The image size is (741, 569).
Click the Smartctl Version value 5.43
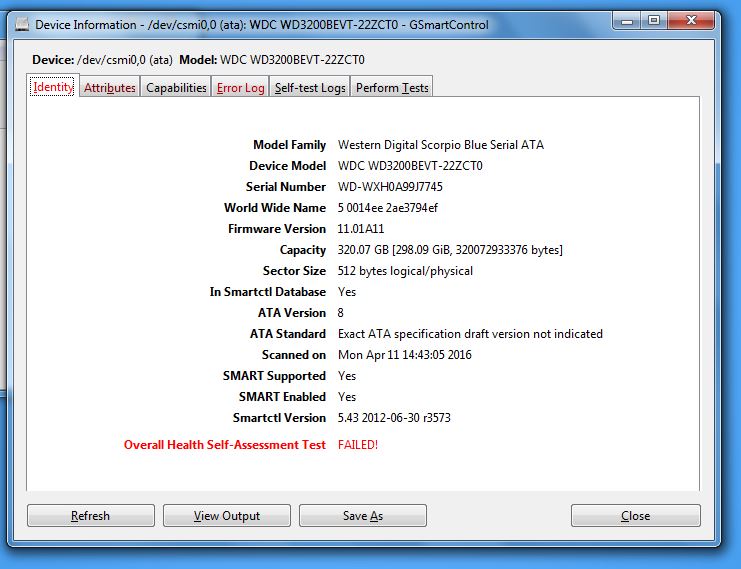394,418
